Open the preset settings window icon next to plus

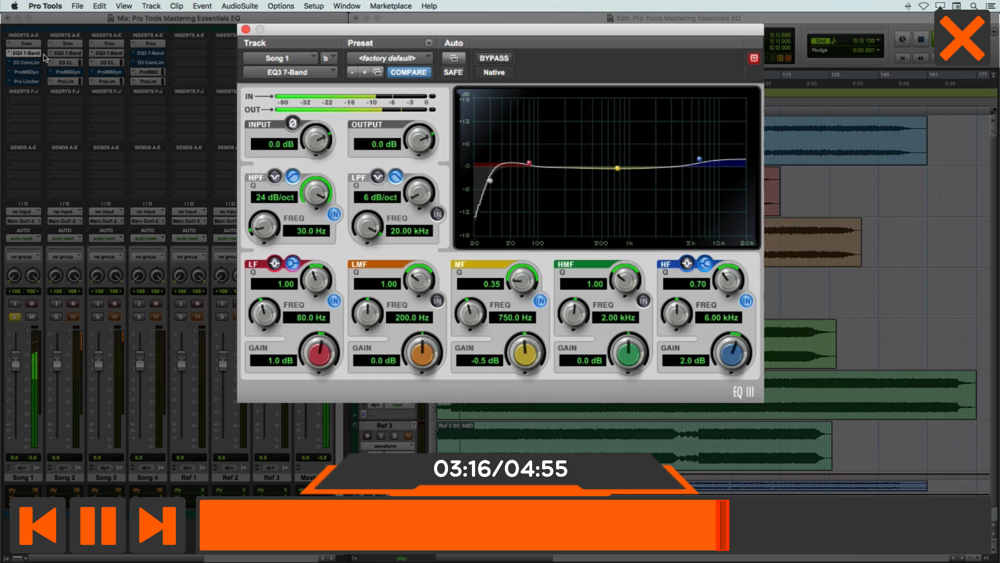[378, 73]
